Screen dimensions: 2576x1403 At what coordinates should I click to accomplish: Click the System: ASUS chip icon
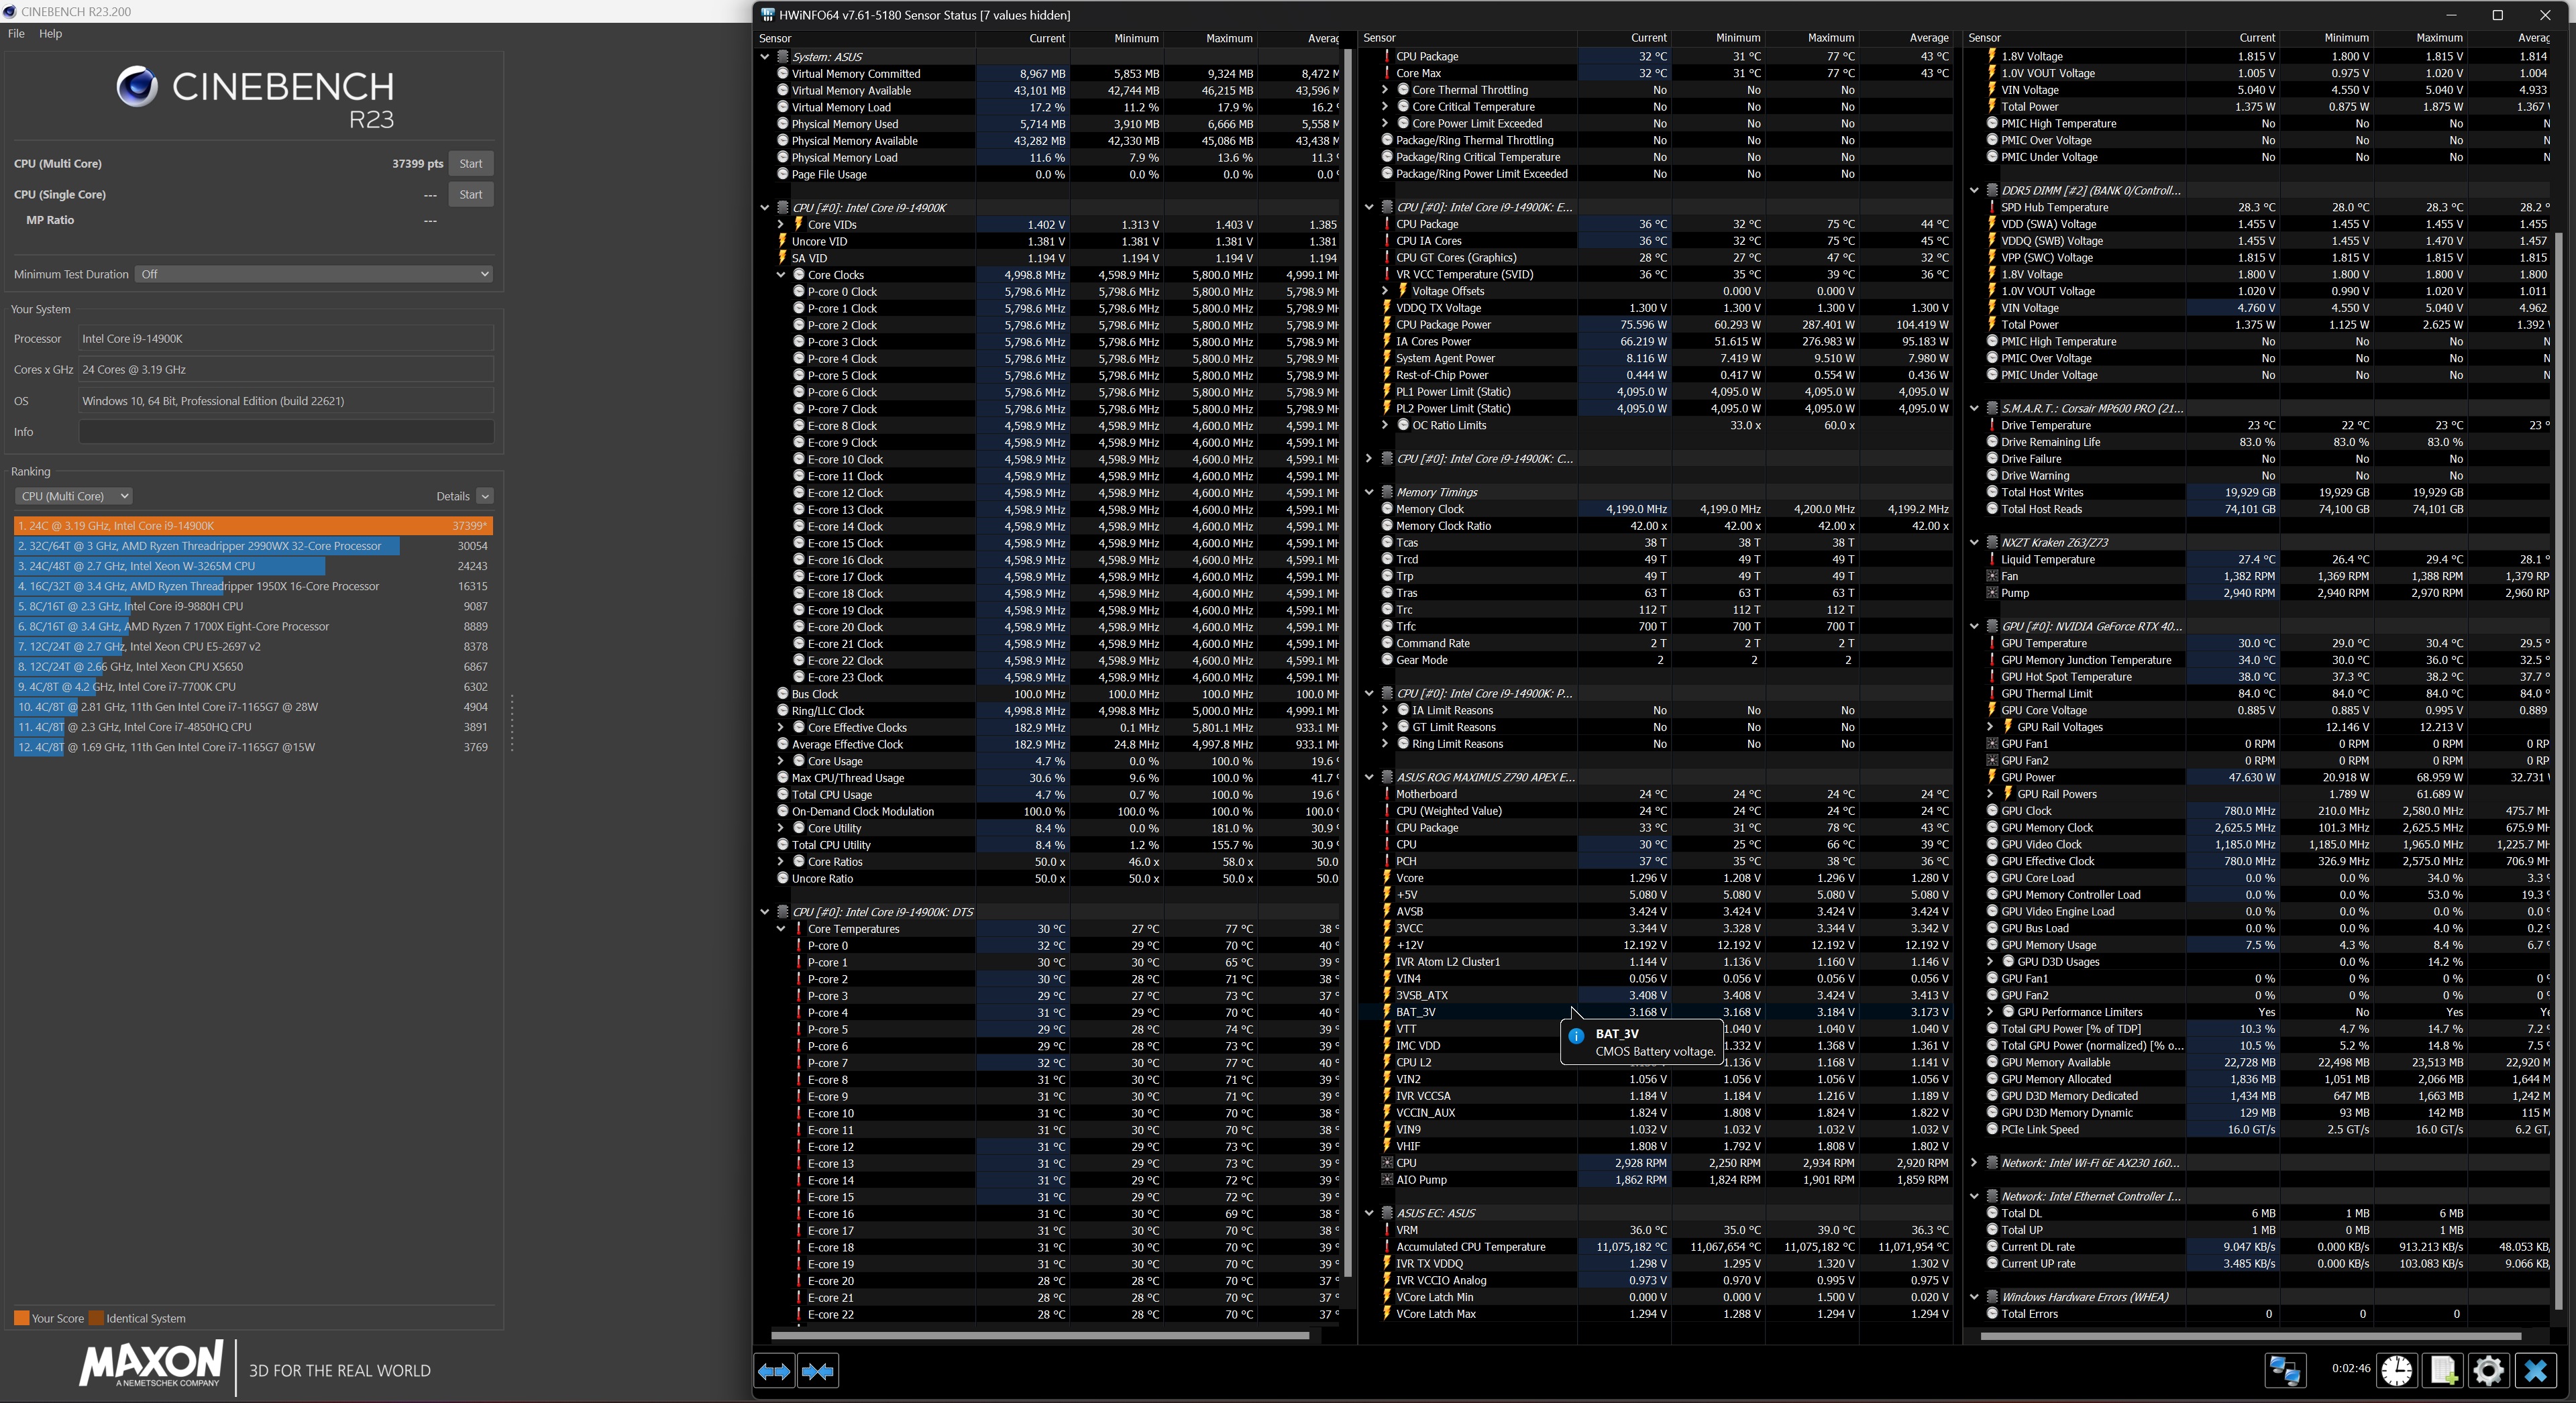pyautogui.click(x=783, y=57)
